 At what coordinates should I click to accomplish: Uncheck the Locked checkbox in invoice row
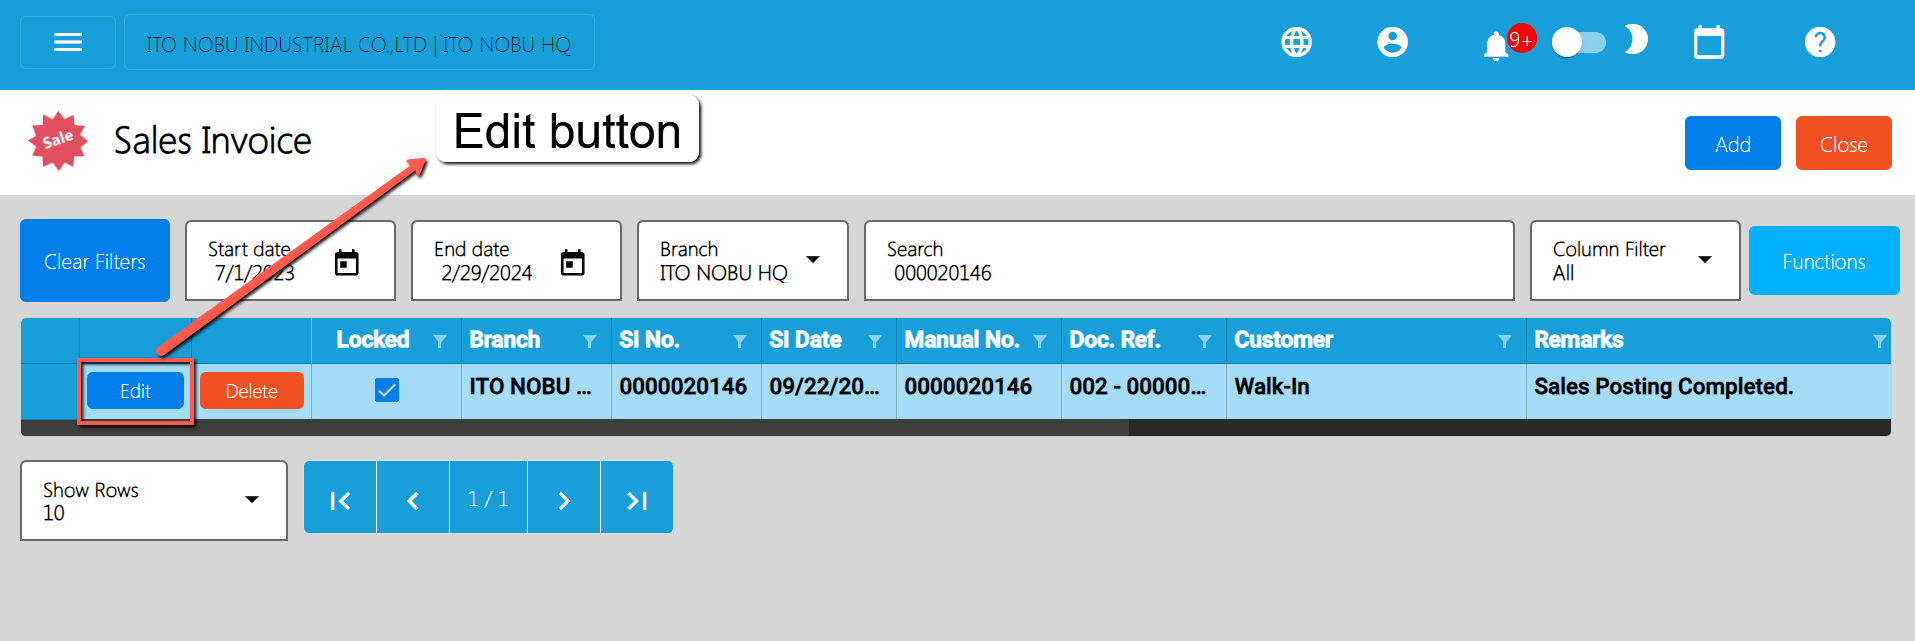pyautogui.click(x=386, y=390)
